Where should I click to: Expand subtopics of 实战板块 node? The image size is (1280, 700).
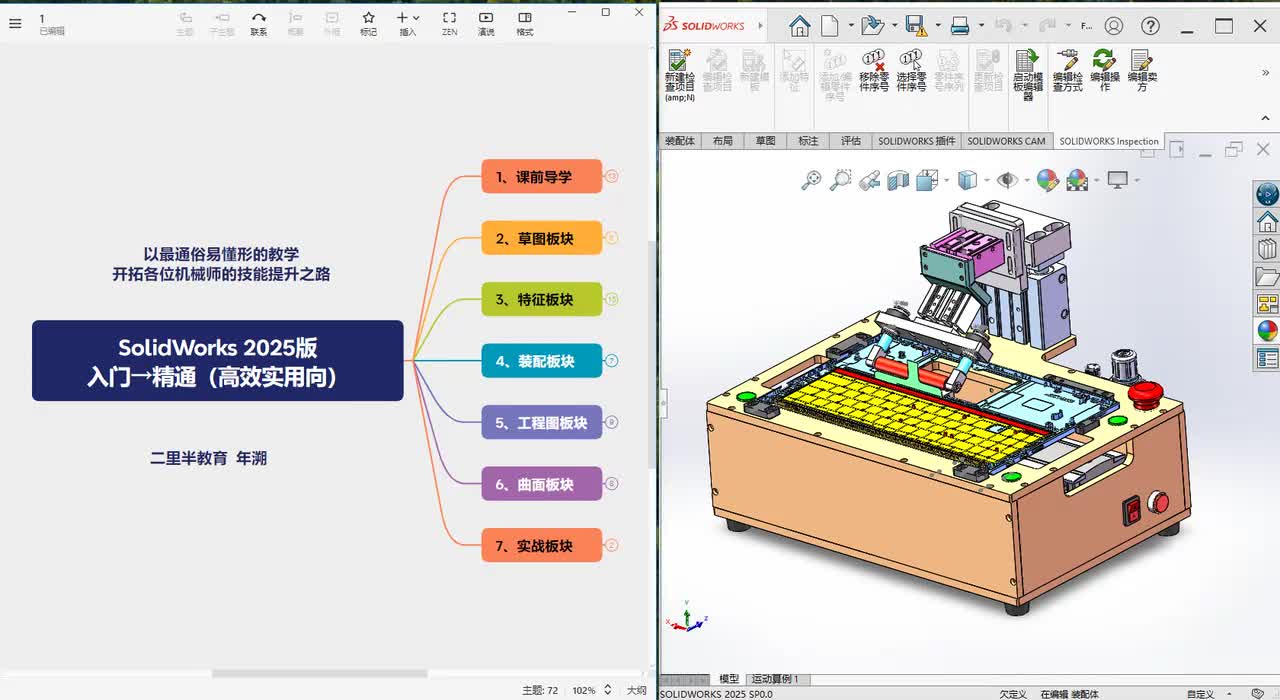coord(612,546)
